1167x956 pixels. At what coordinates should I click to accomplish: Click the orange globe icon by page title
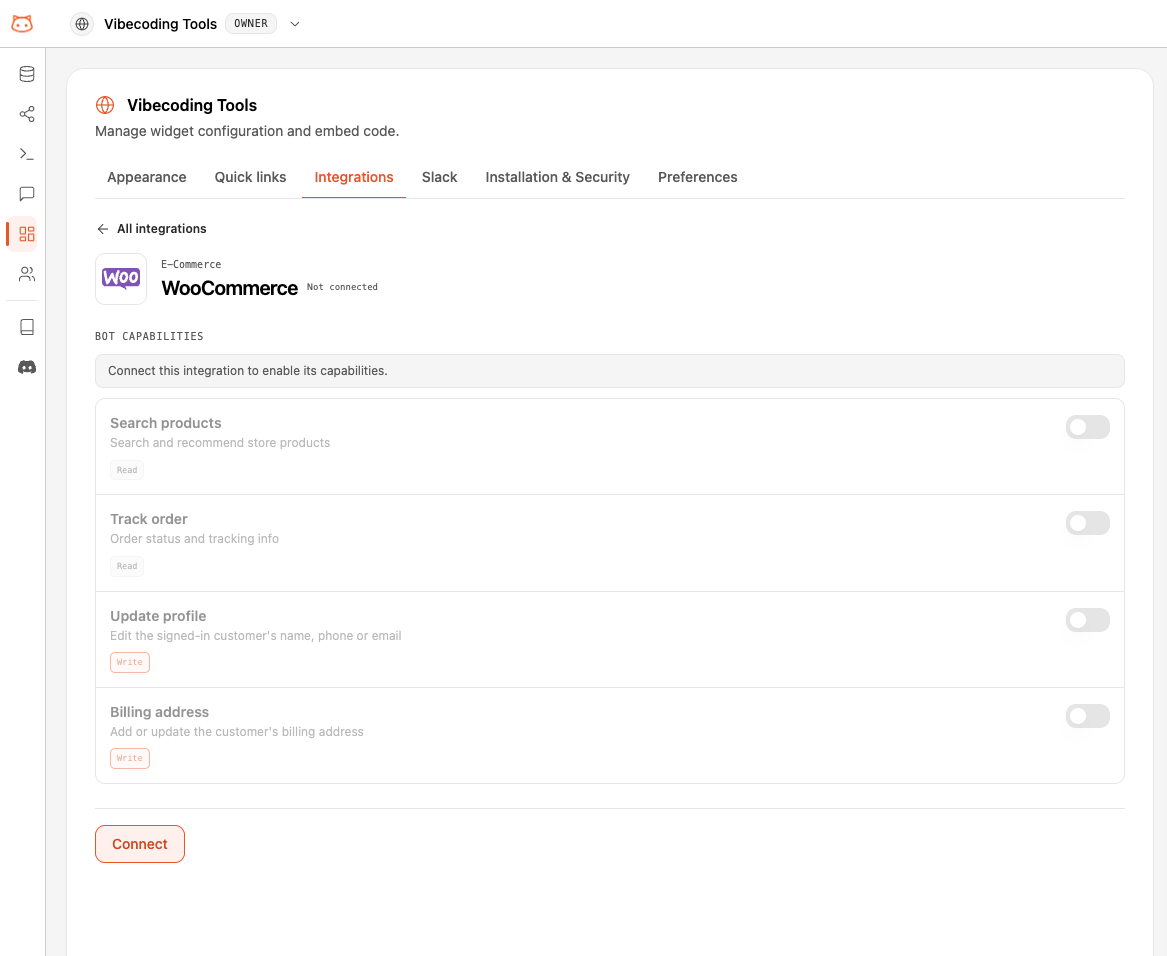105,105
